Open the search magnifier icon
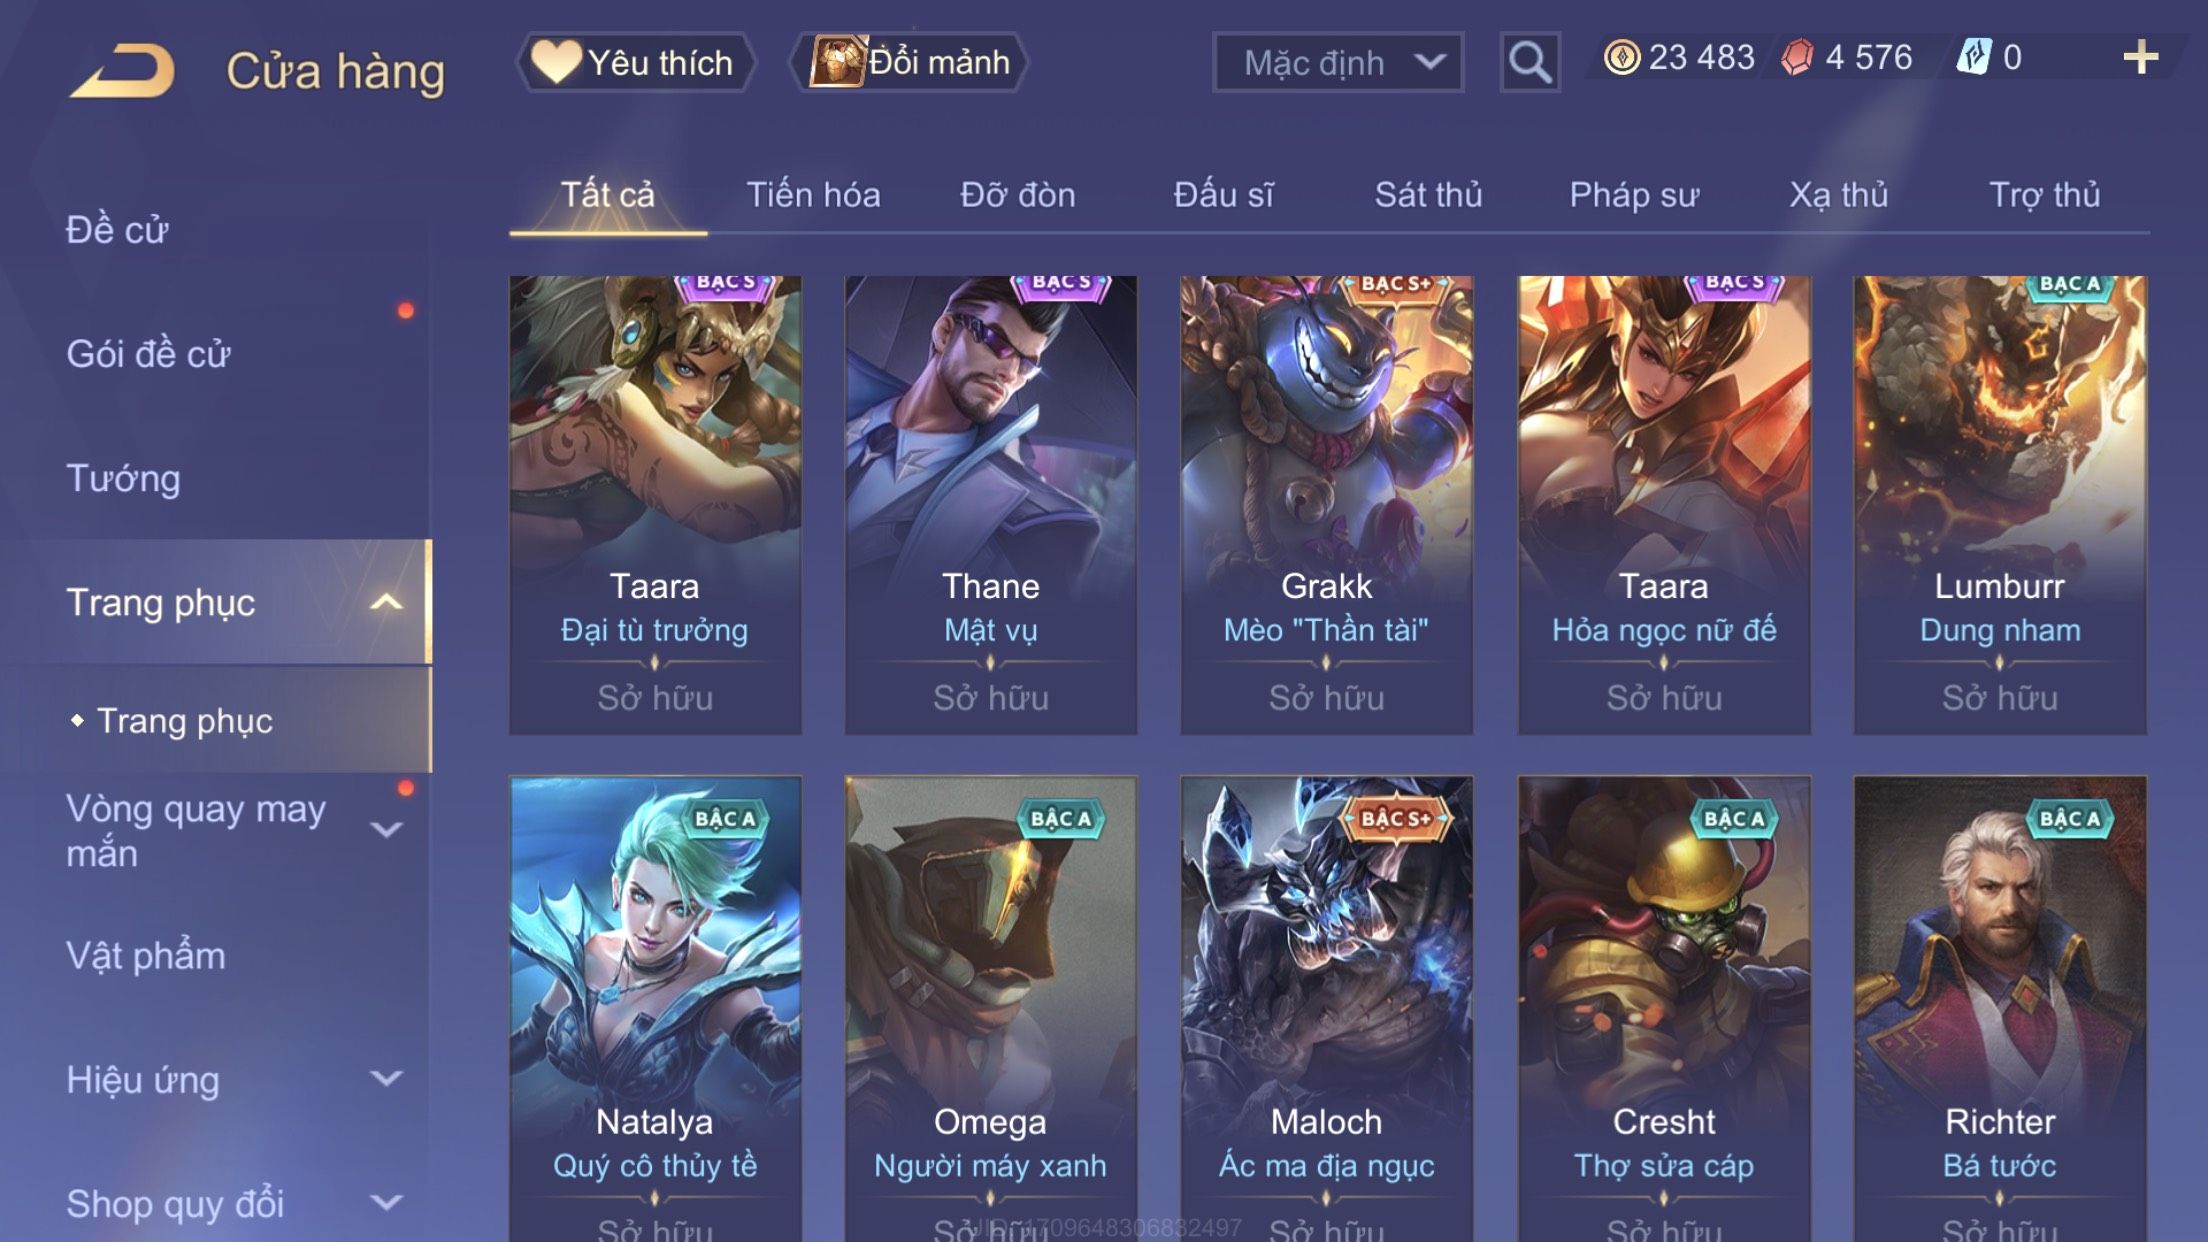Viewport: 2208px width, 1242px height. pos(1529,63)
